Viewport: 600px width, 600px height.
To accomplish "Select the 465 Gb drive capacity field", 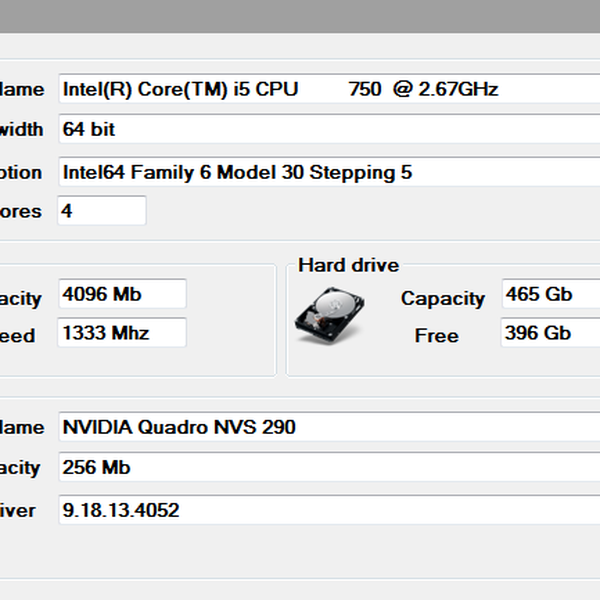I will pyautogui.click(x=550, y=294).
